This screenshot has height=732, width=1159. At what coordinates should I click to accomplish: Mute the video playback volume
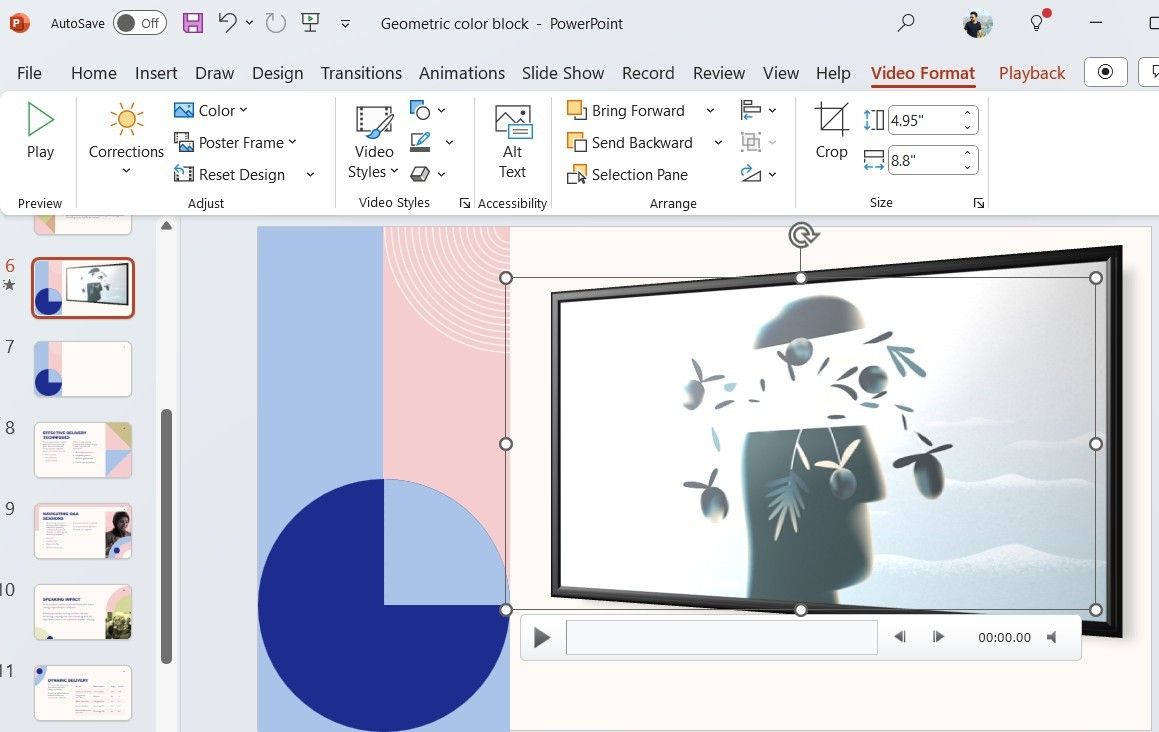click(x=1051, y=637)
